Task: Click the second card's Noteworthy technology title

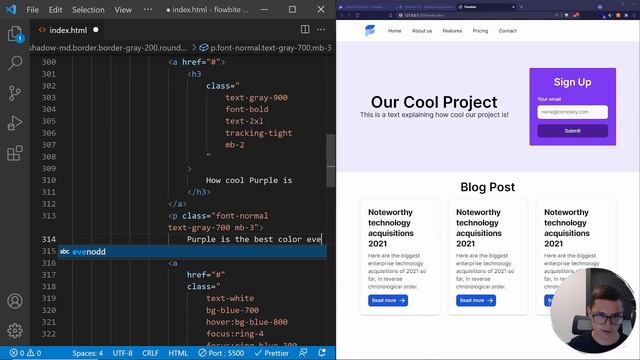Action: coord(479,228)
